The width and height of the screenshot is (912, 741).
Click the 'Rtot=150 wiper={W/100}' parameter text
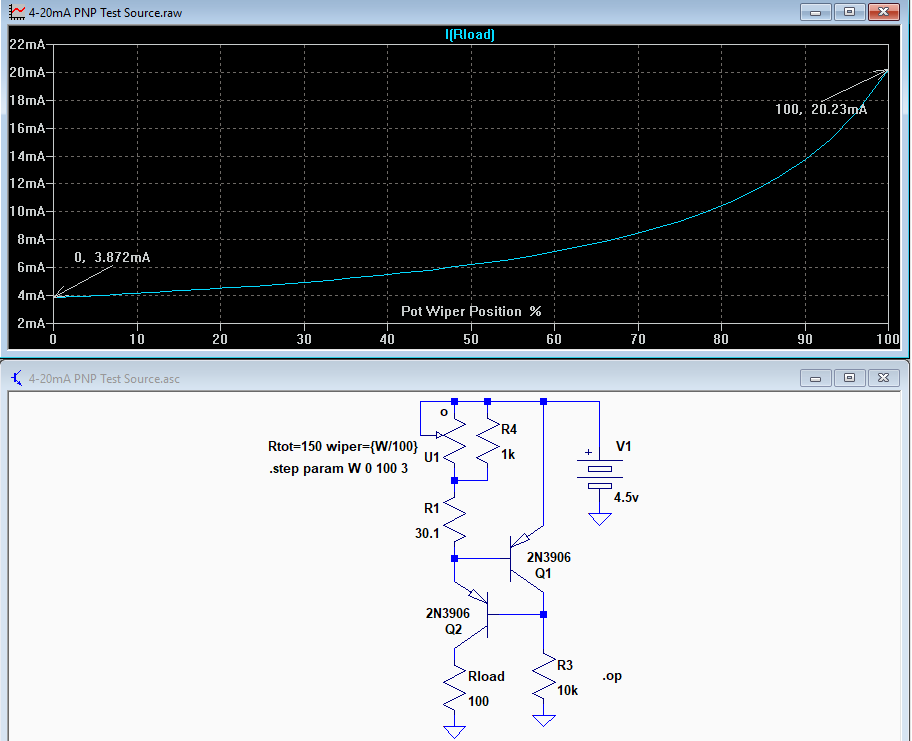343,446
